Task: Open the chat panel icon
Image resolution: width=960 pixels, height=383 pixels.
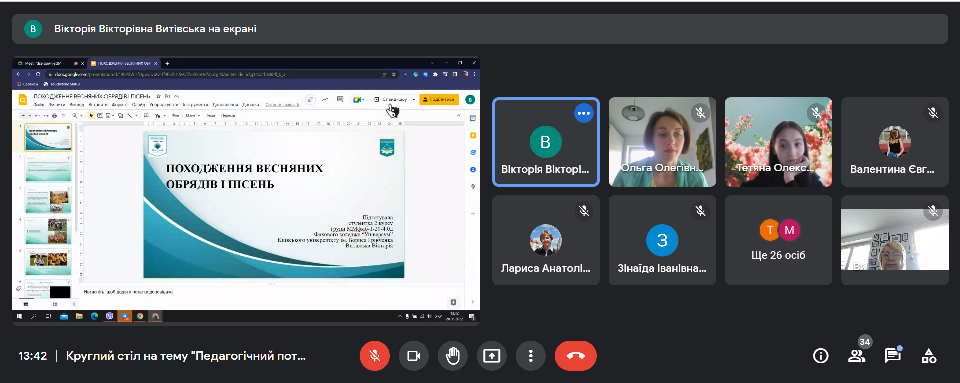Action: click(893, 355)
